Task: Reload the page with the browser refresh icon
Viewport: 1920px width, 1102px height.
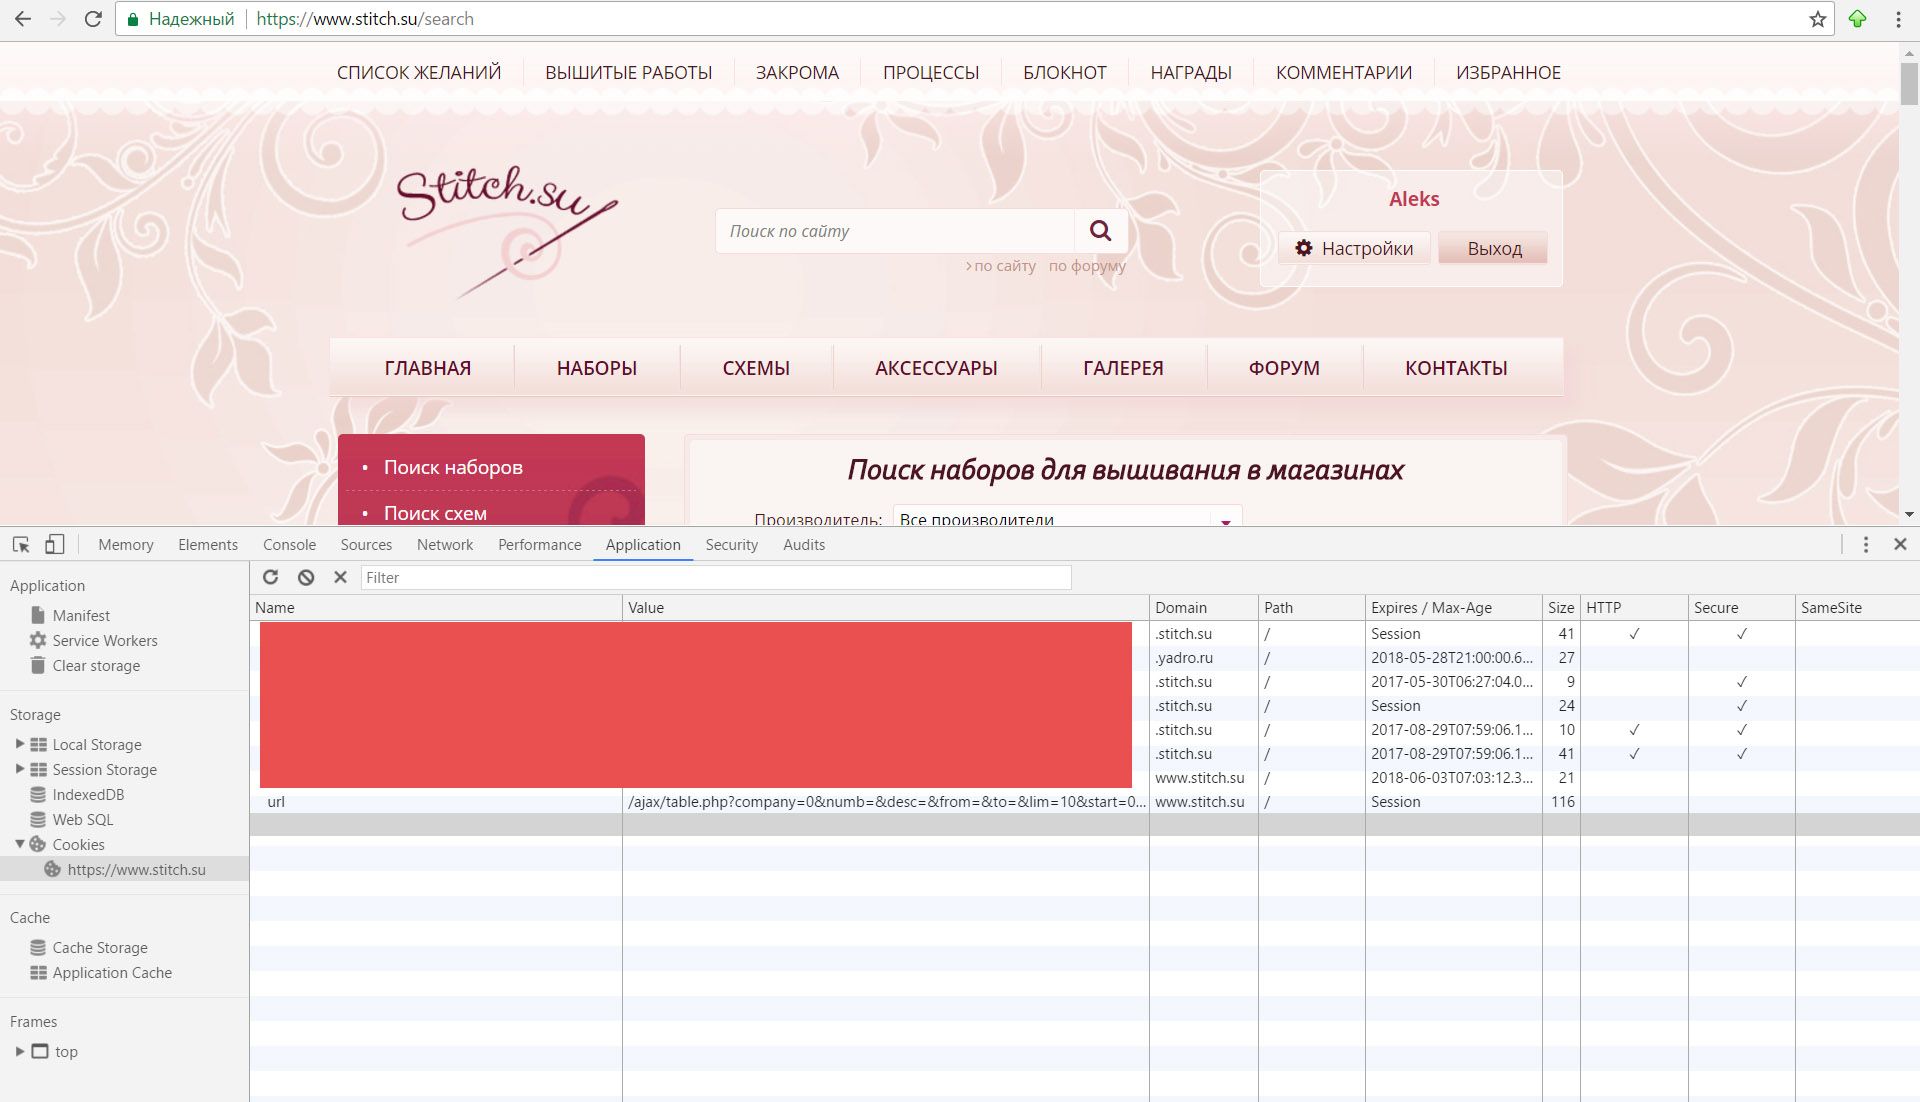Action: (x=92, y=19)
